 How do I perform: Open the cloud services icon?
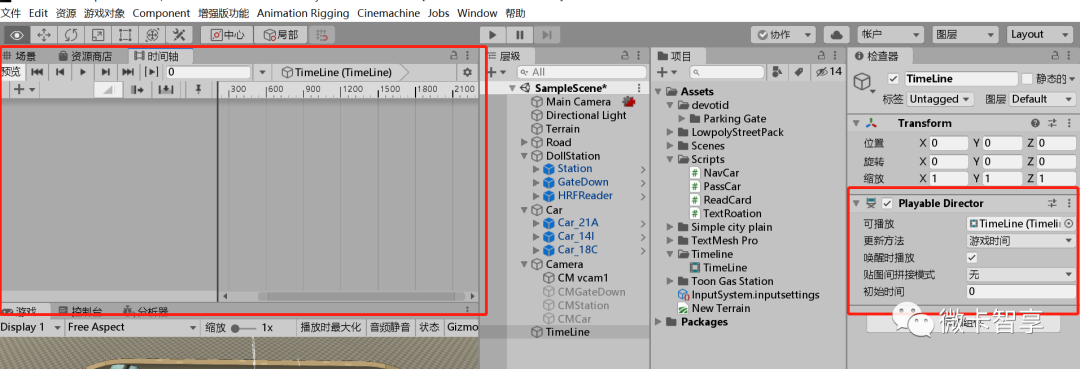(836, 34)
